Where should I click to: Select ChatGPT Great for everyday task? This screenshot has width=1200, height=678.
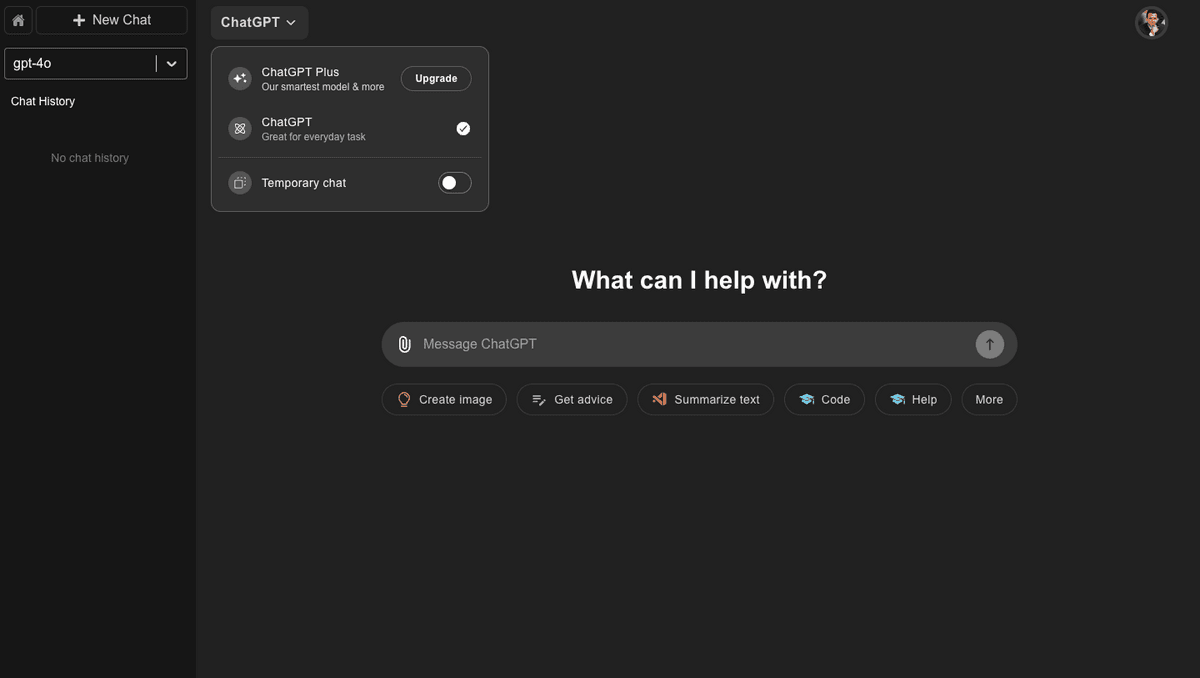313,129
